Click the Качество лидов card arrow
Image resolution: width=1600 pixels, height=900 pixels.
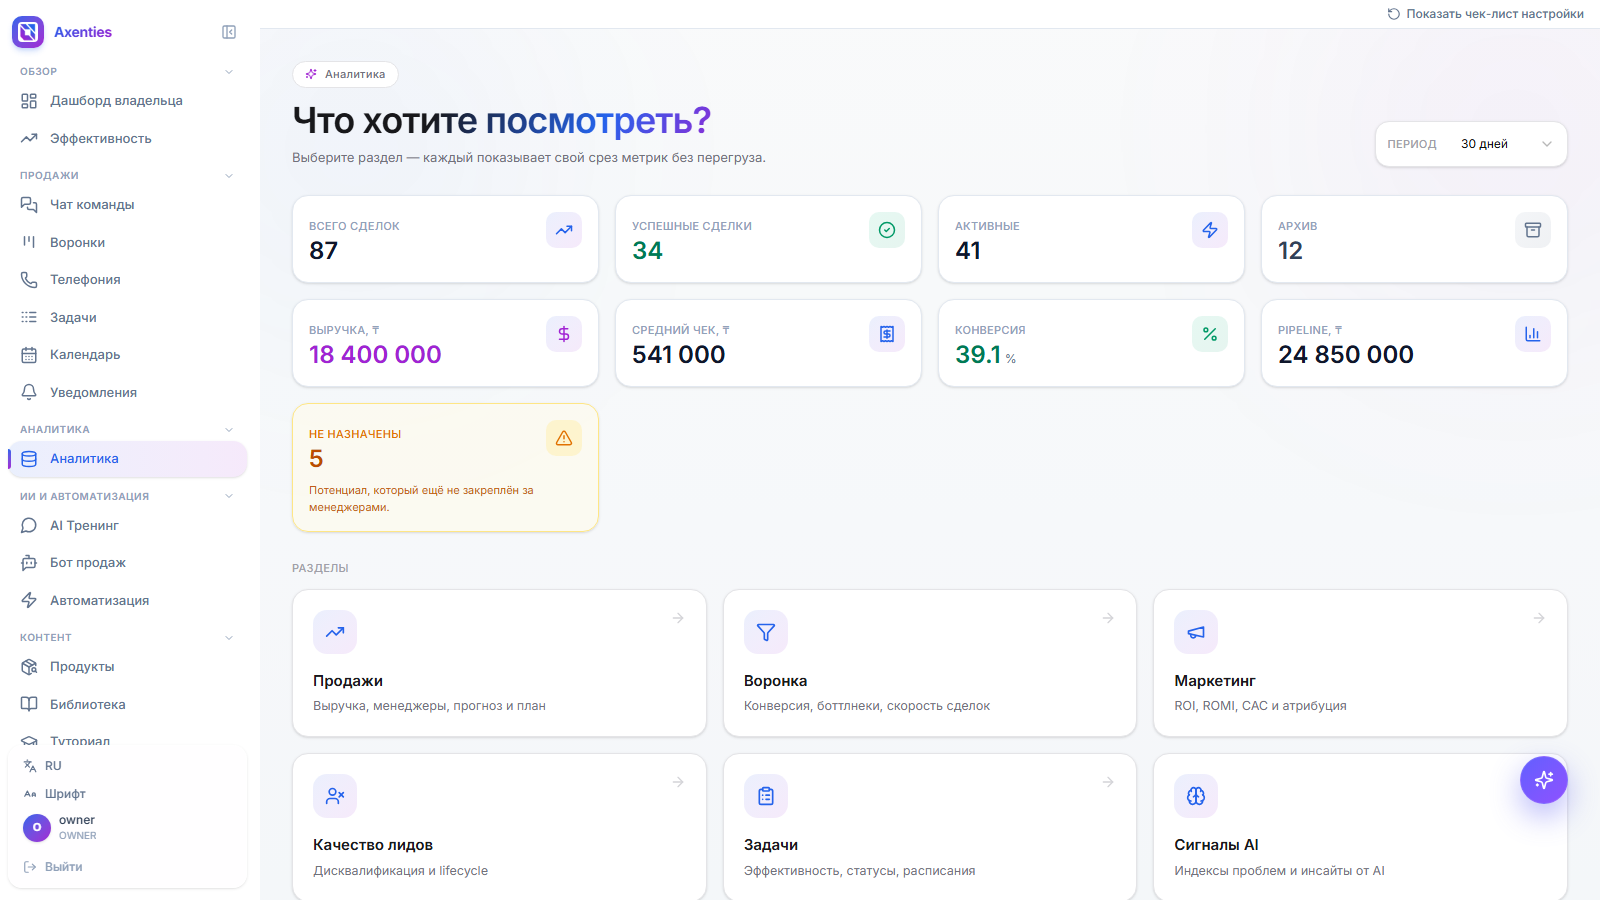pos(678,782)
